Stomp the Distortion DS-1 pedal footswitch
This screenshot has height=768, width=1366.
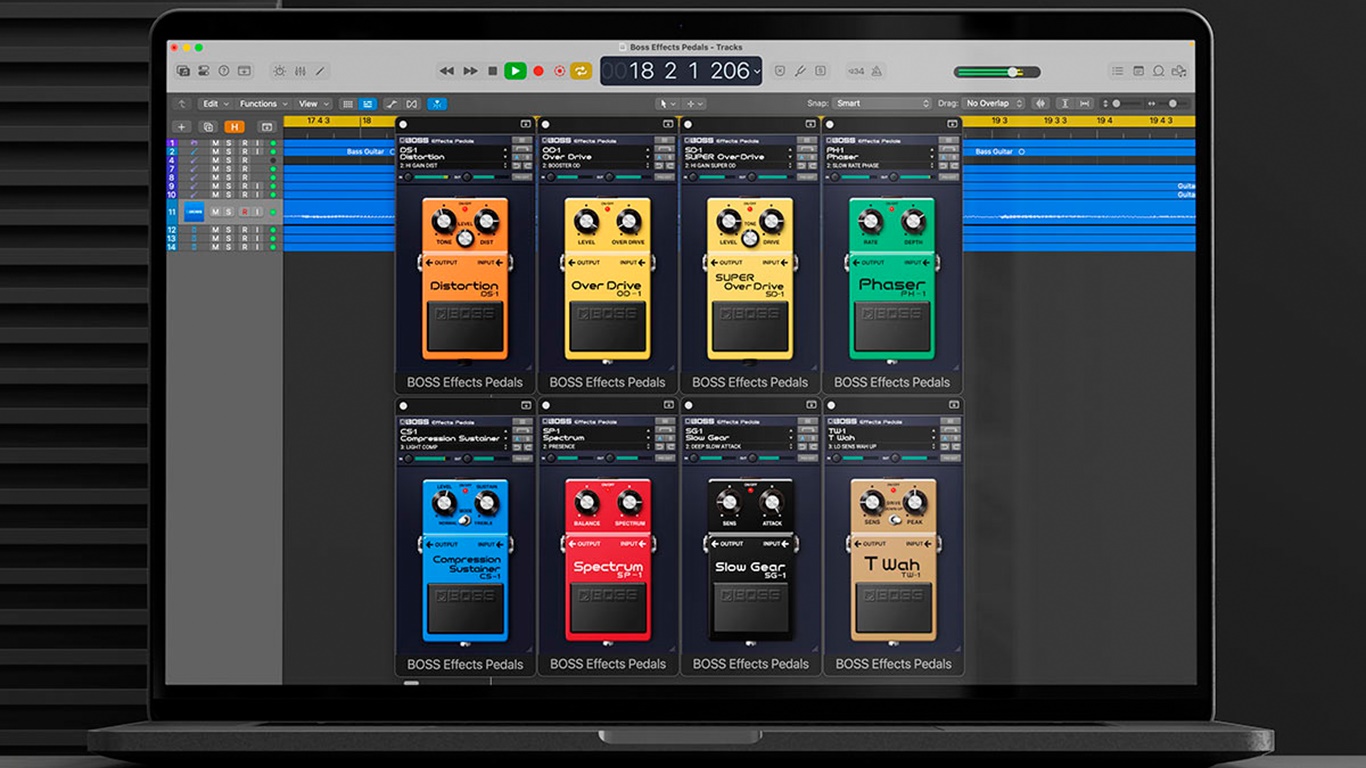tap(465, 325)
